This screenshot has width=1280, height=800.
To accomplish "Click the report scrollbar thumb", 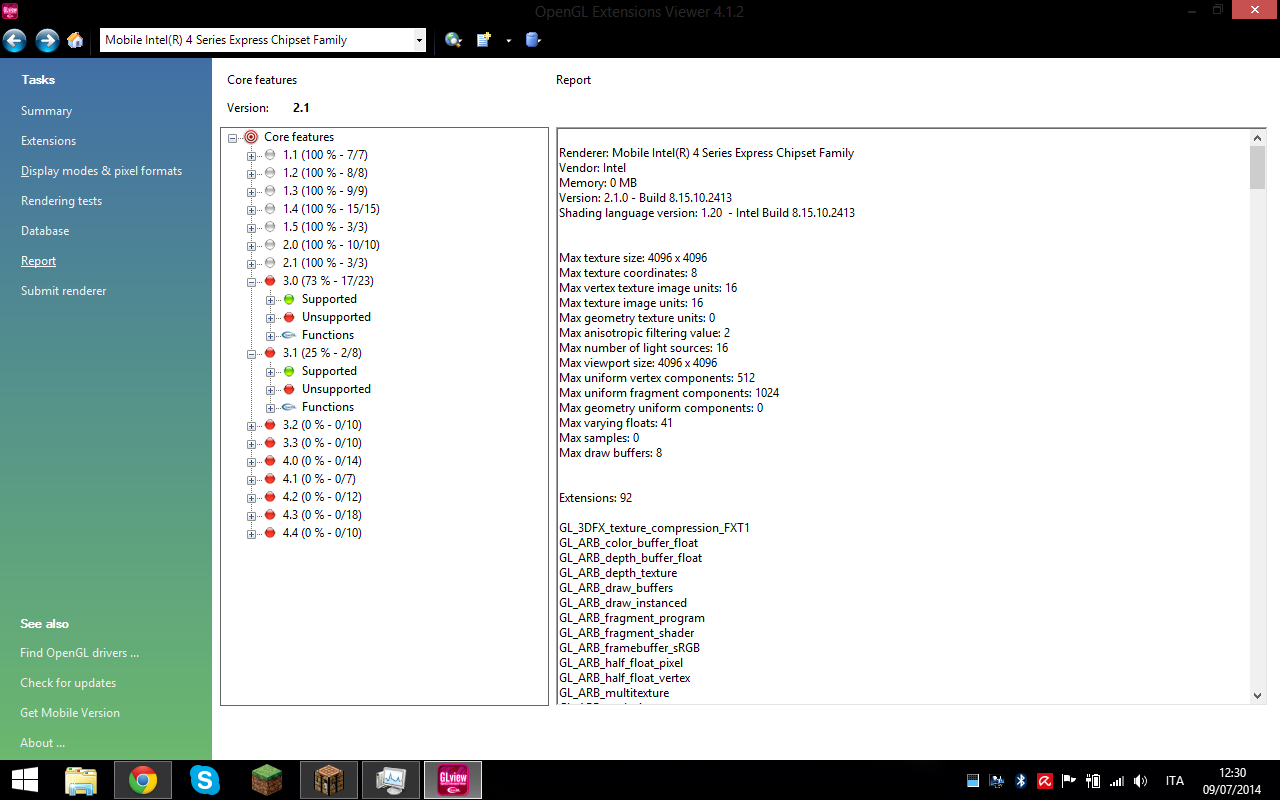I will [1258, 167].
